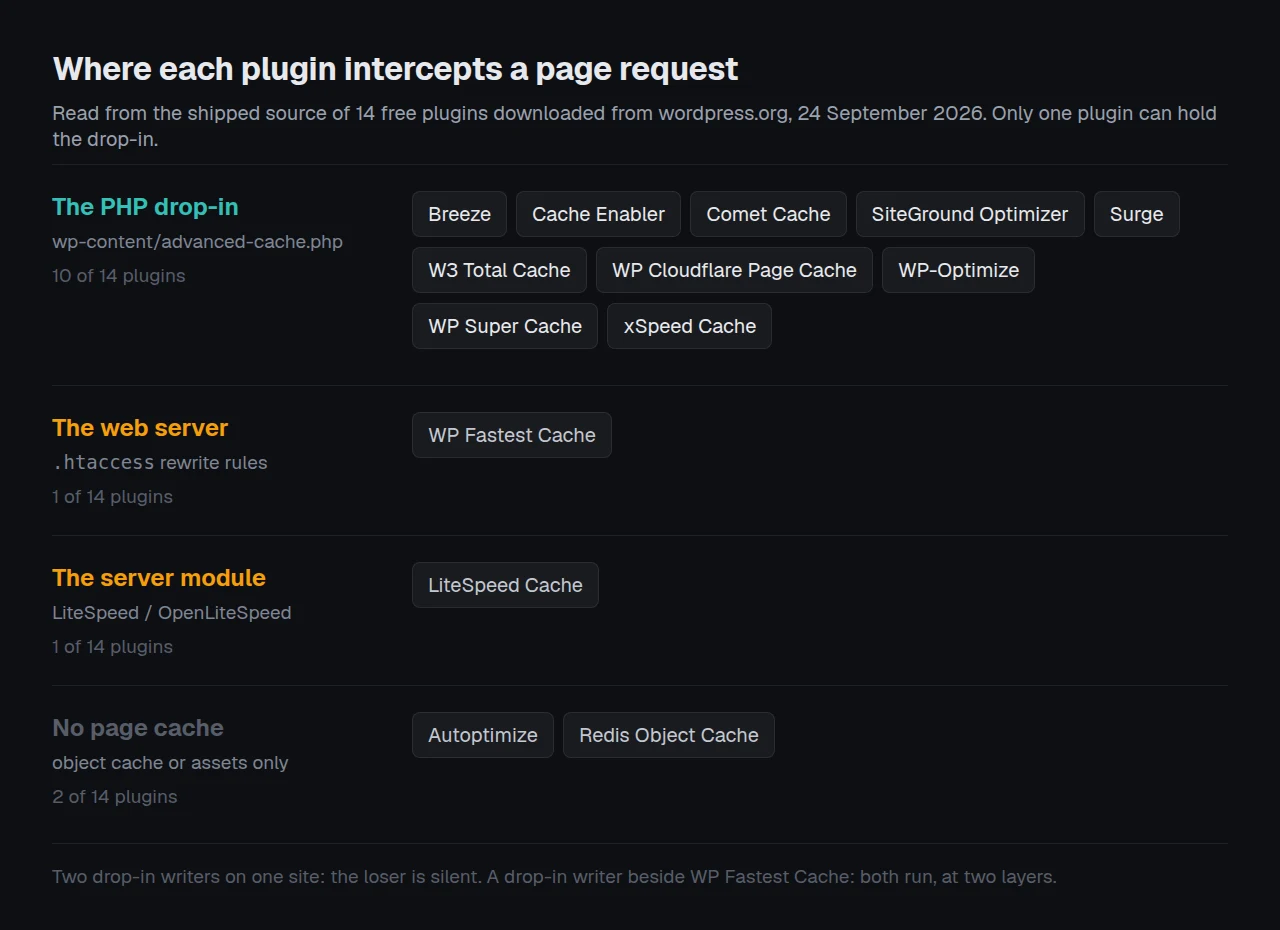
Task: Select the Redis Object Cache chip
Action: pyautogui.click(x=669, y=735)
